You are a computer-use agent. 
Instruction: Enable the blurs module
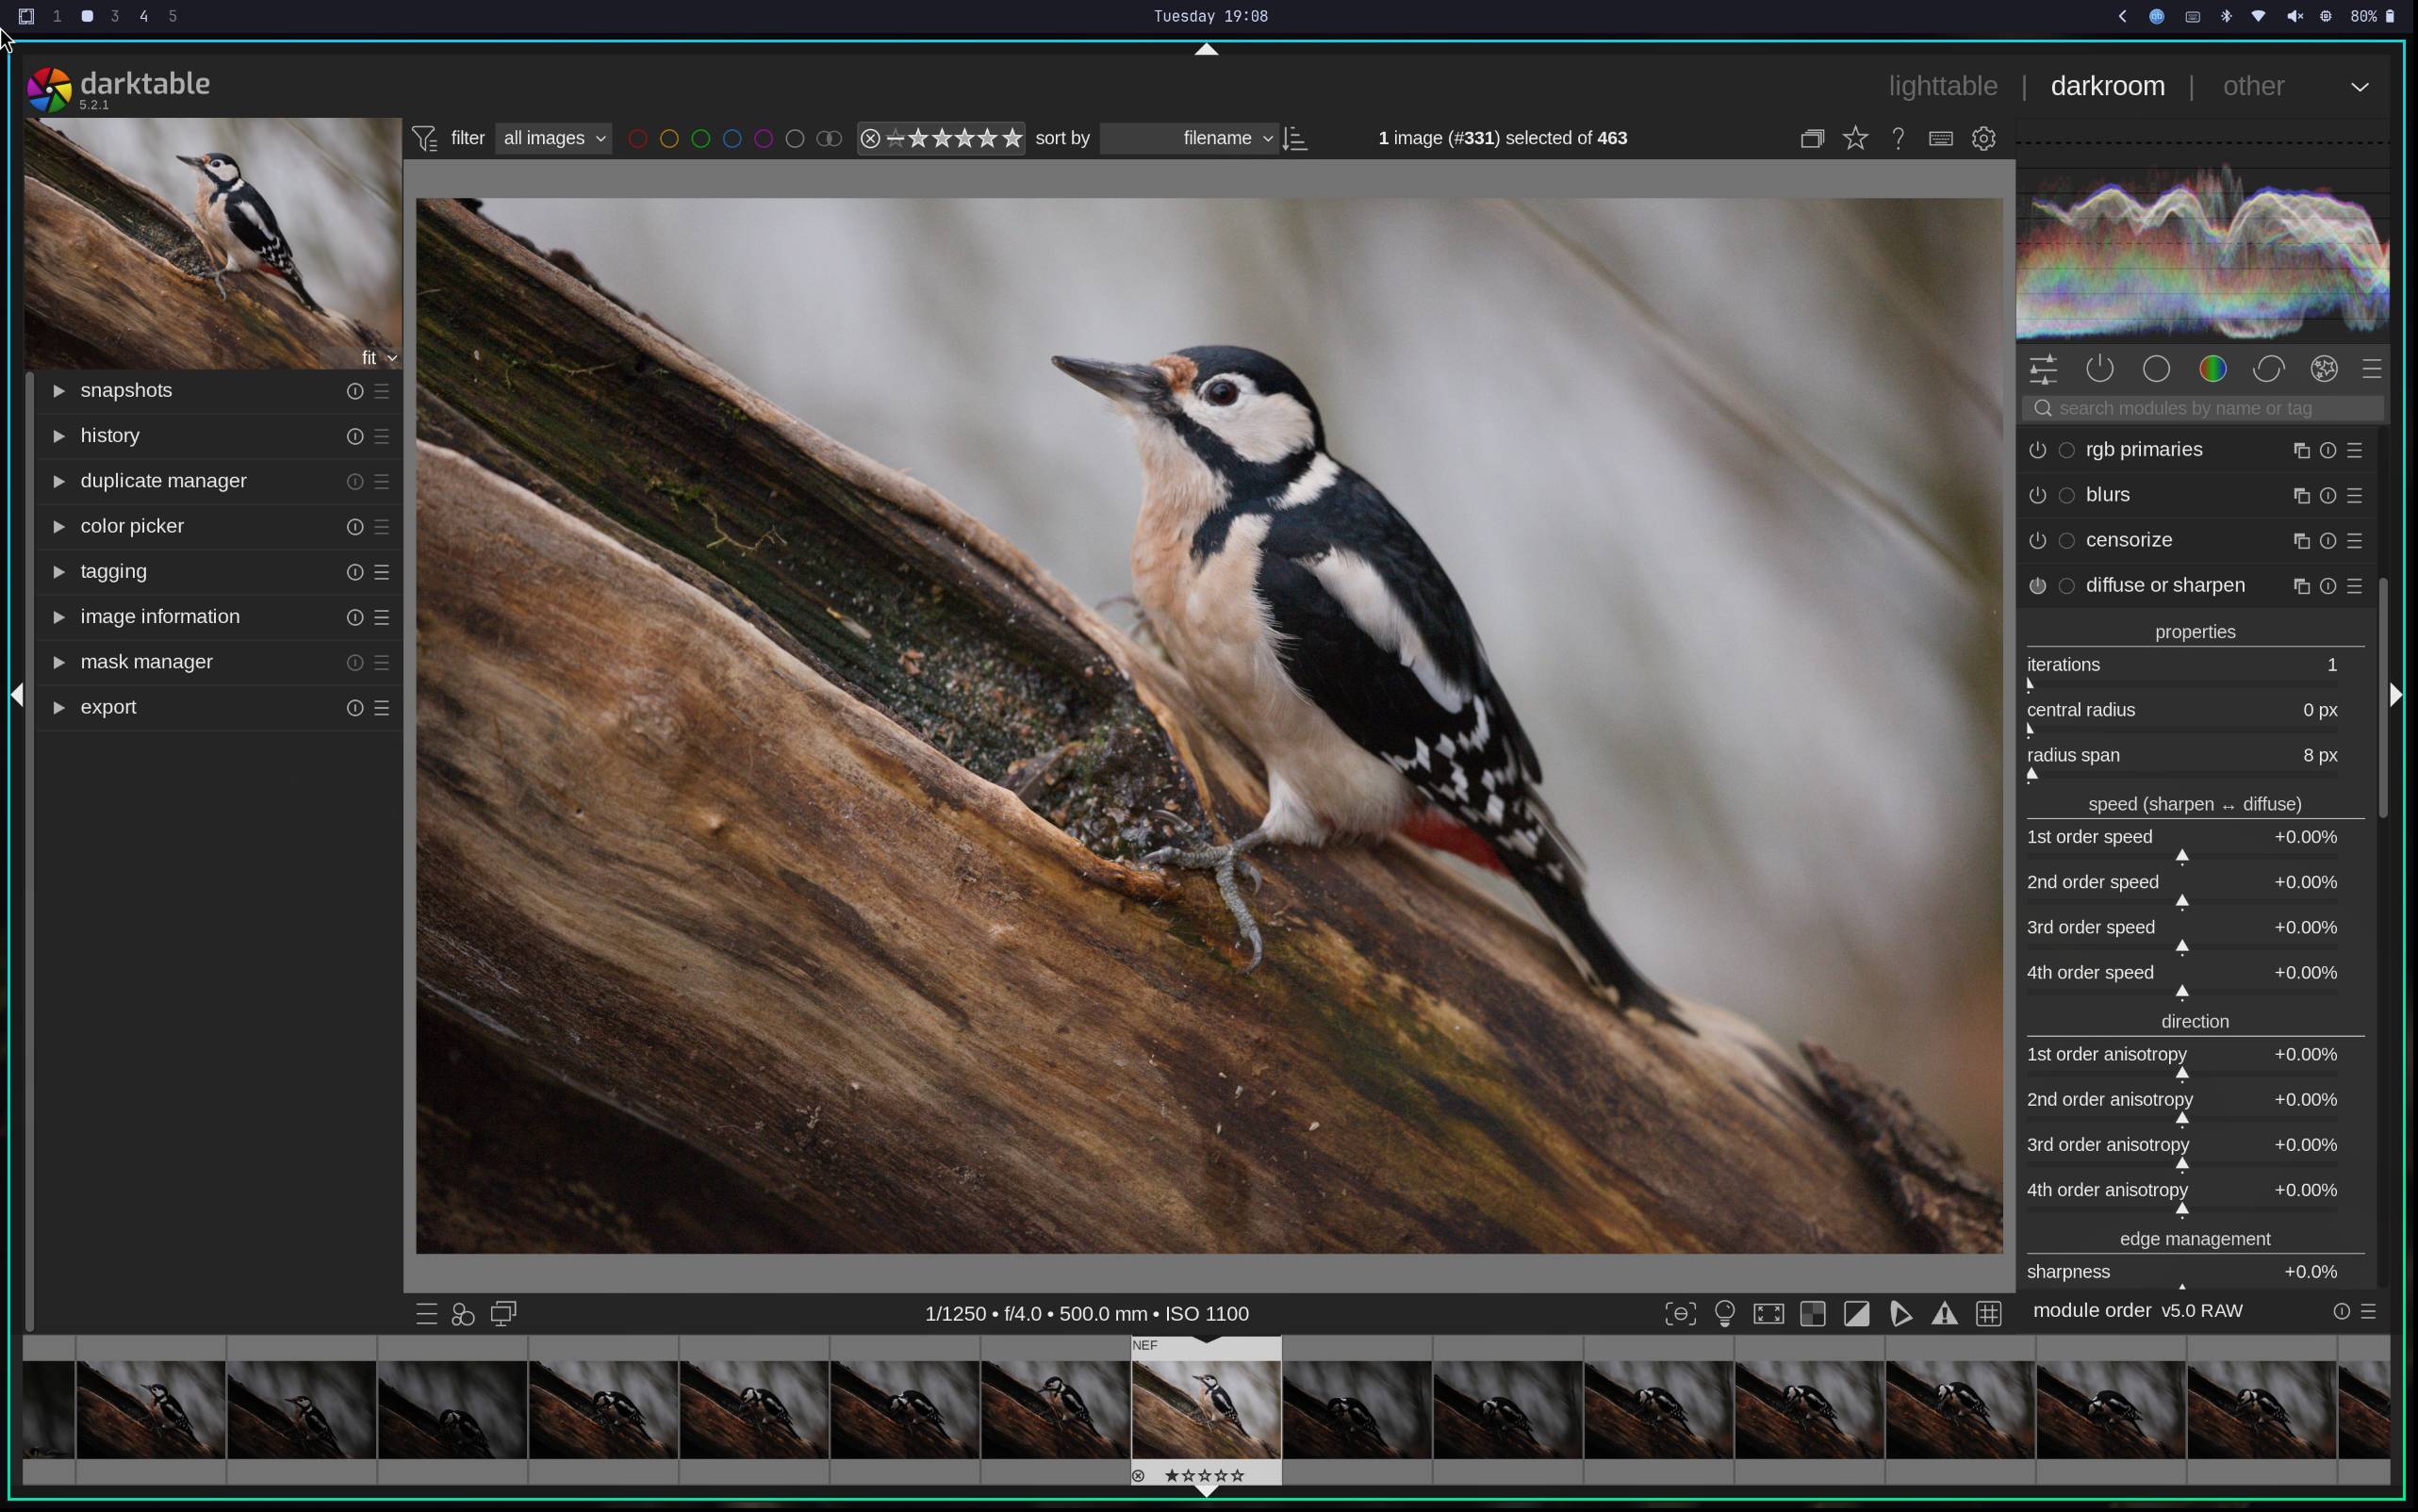click(x=2038, y=494)
